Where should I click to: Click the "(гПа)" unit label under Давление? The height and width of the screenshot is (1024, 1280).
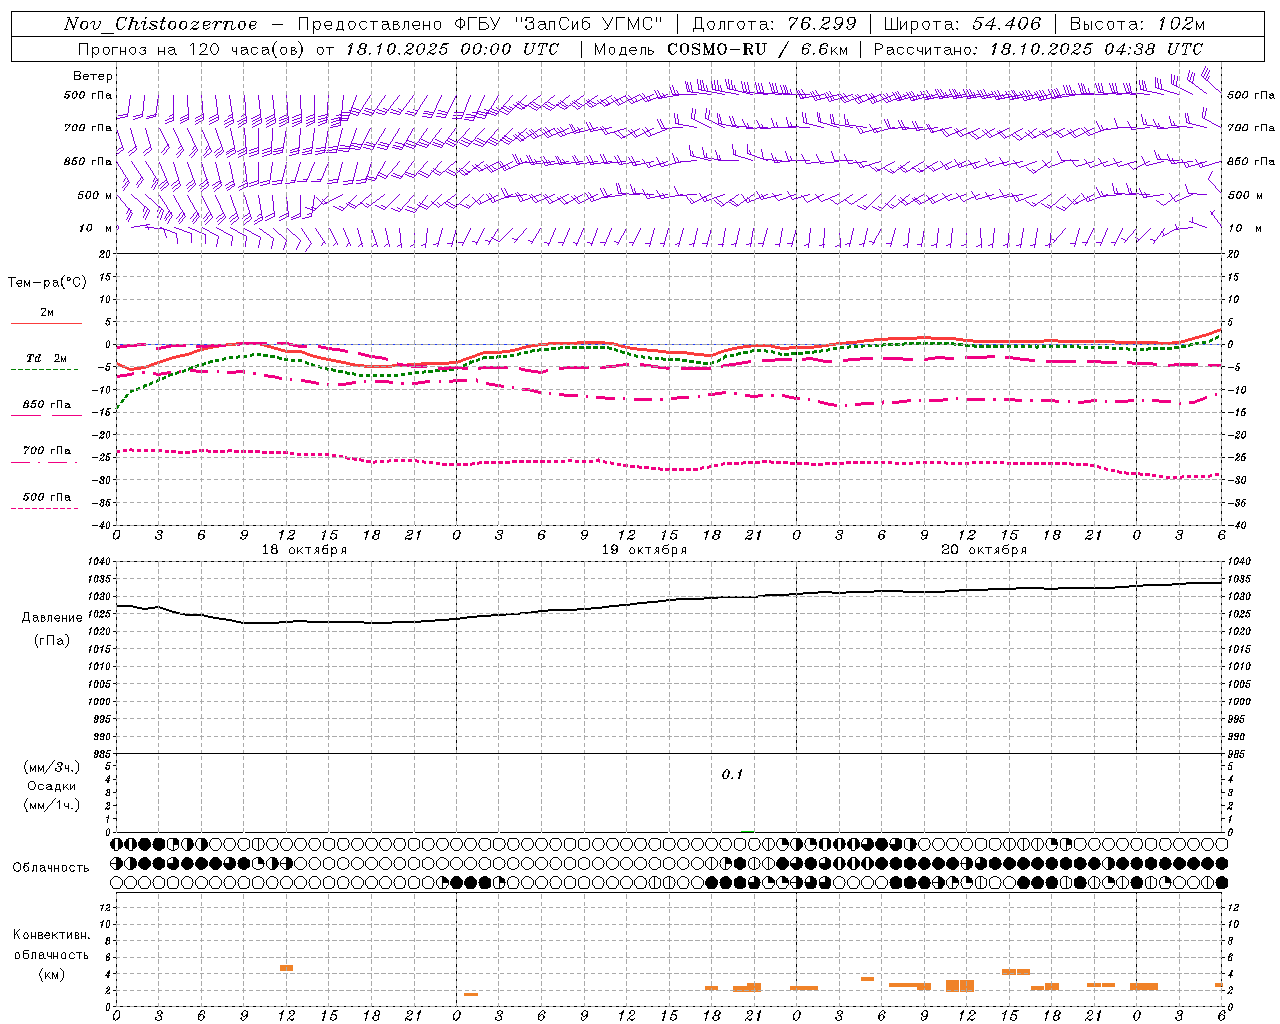click(52, 640)
